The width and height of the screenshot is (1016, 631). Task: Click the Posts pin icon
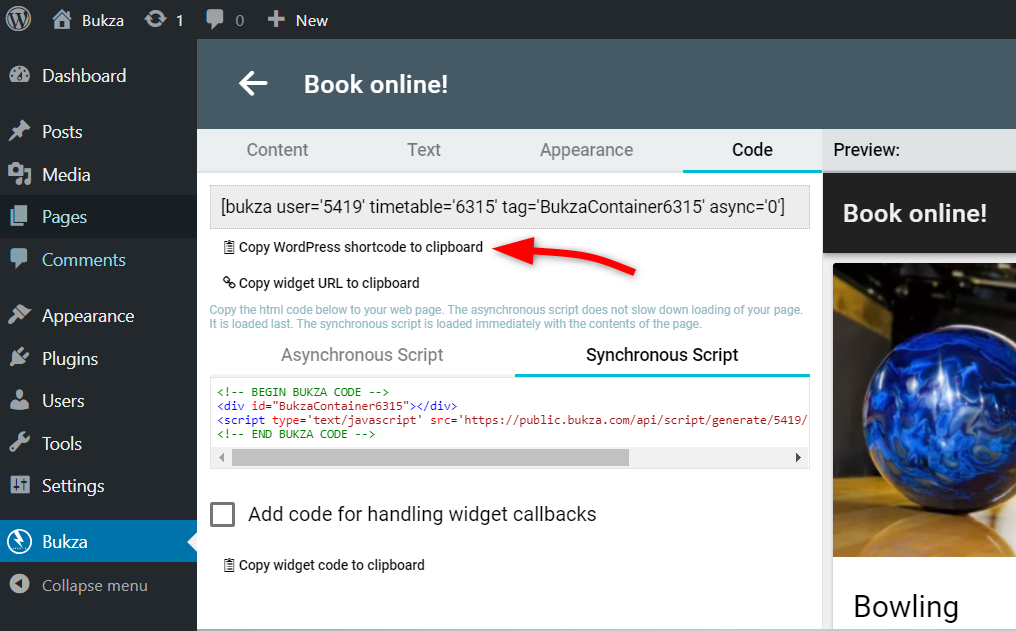tap(19, 131)
